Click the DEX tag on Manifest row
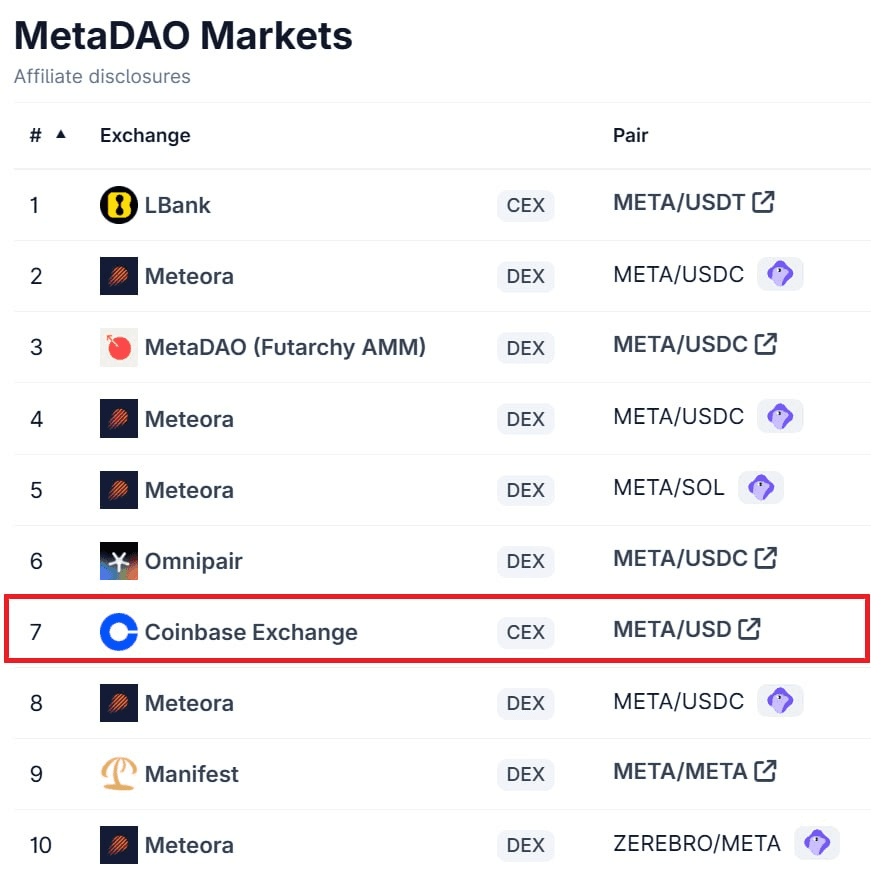This screenshot has width=871, height=876. (x=525, y=774)
